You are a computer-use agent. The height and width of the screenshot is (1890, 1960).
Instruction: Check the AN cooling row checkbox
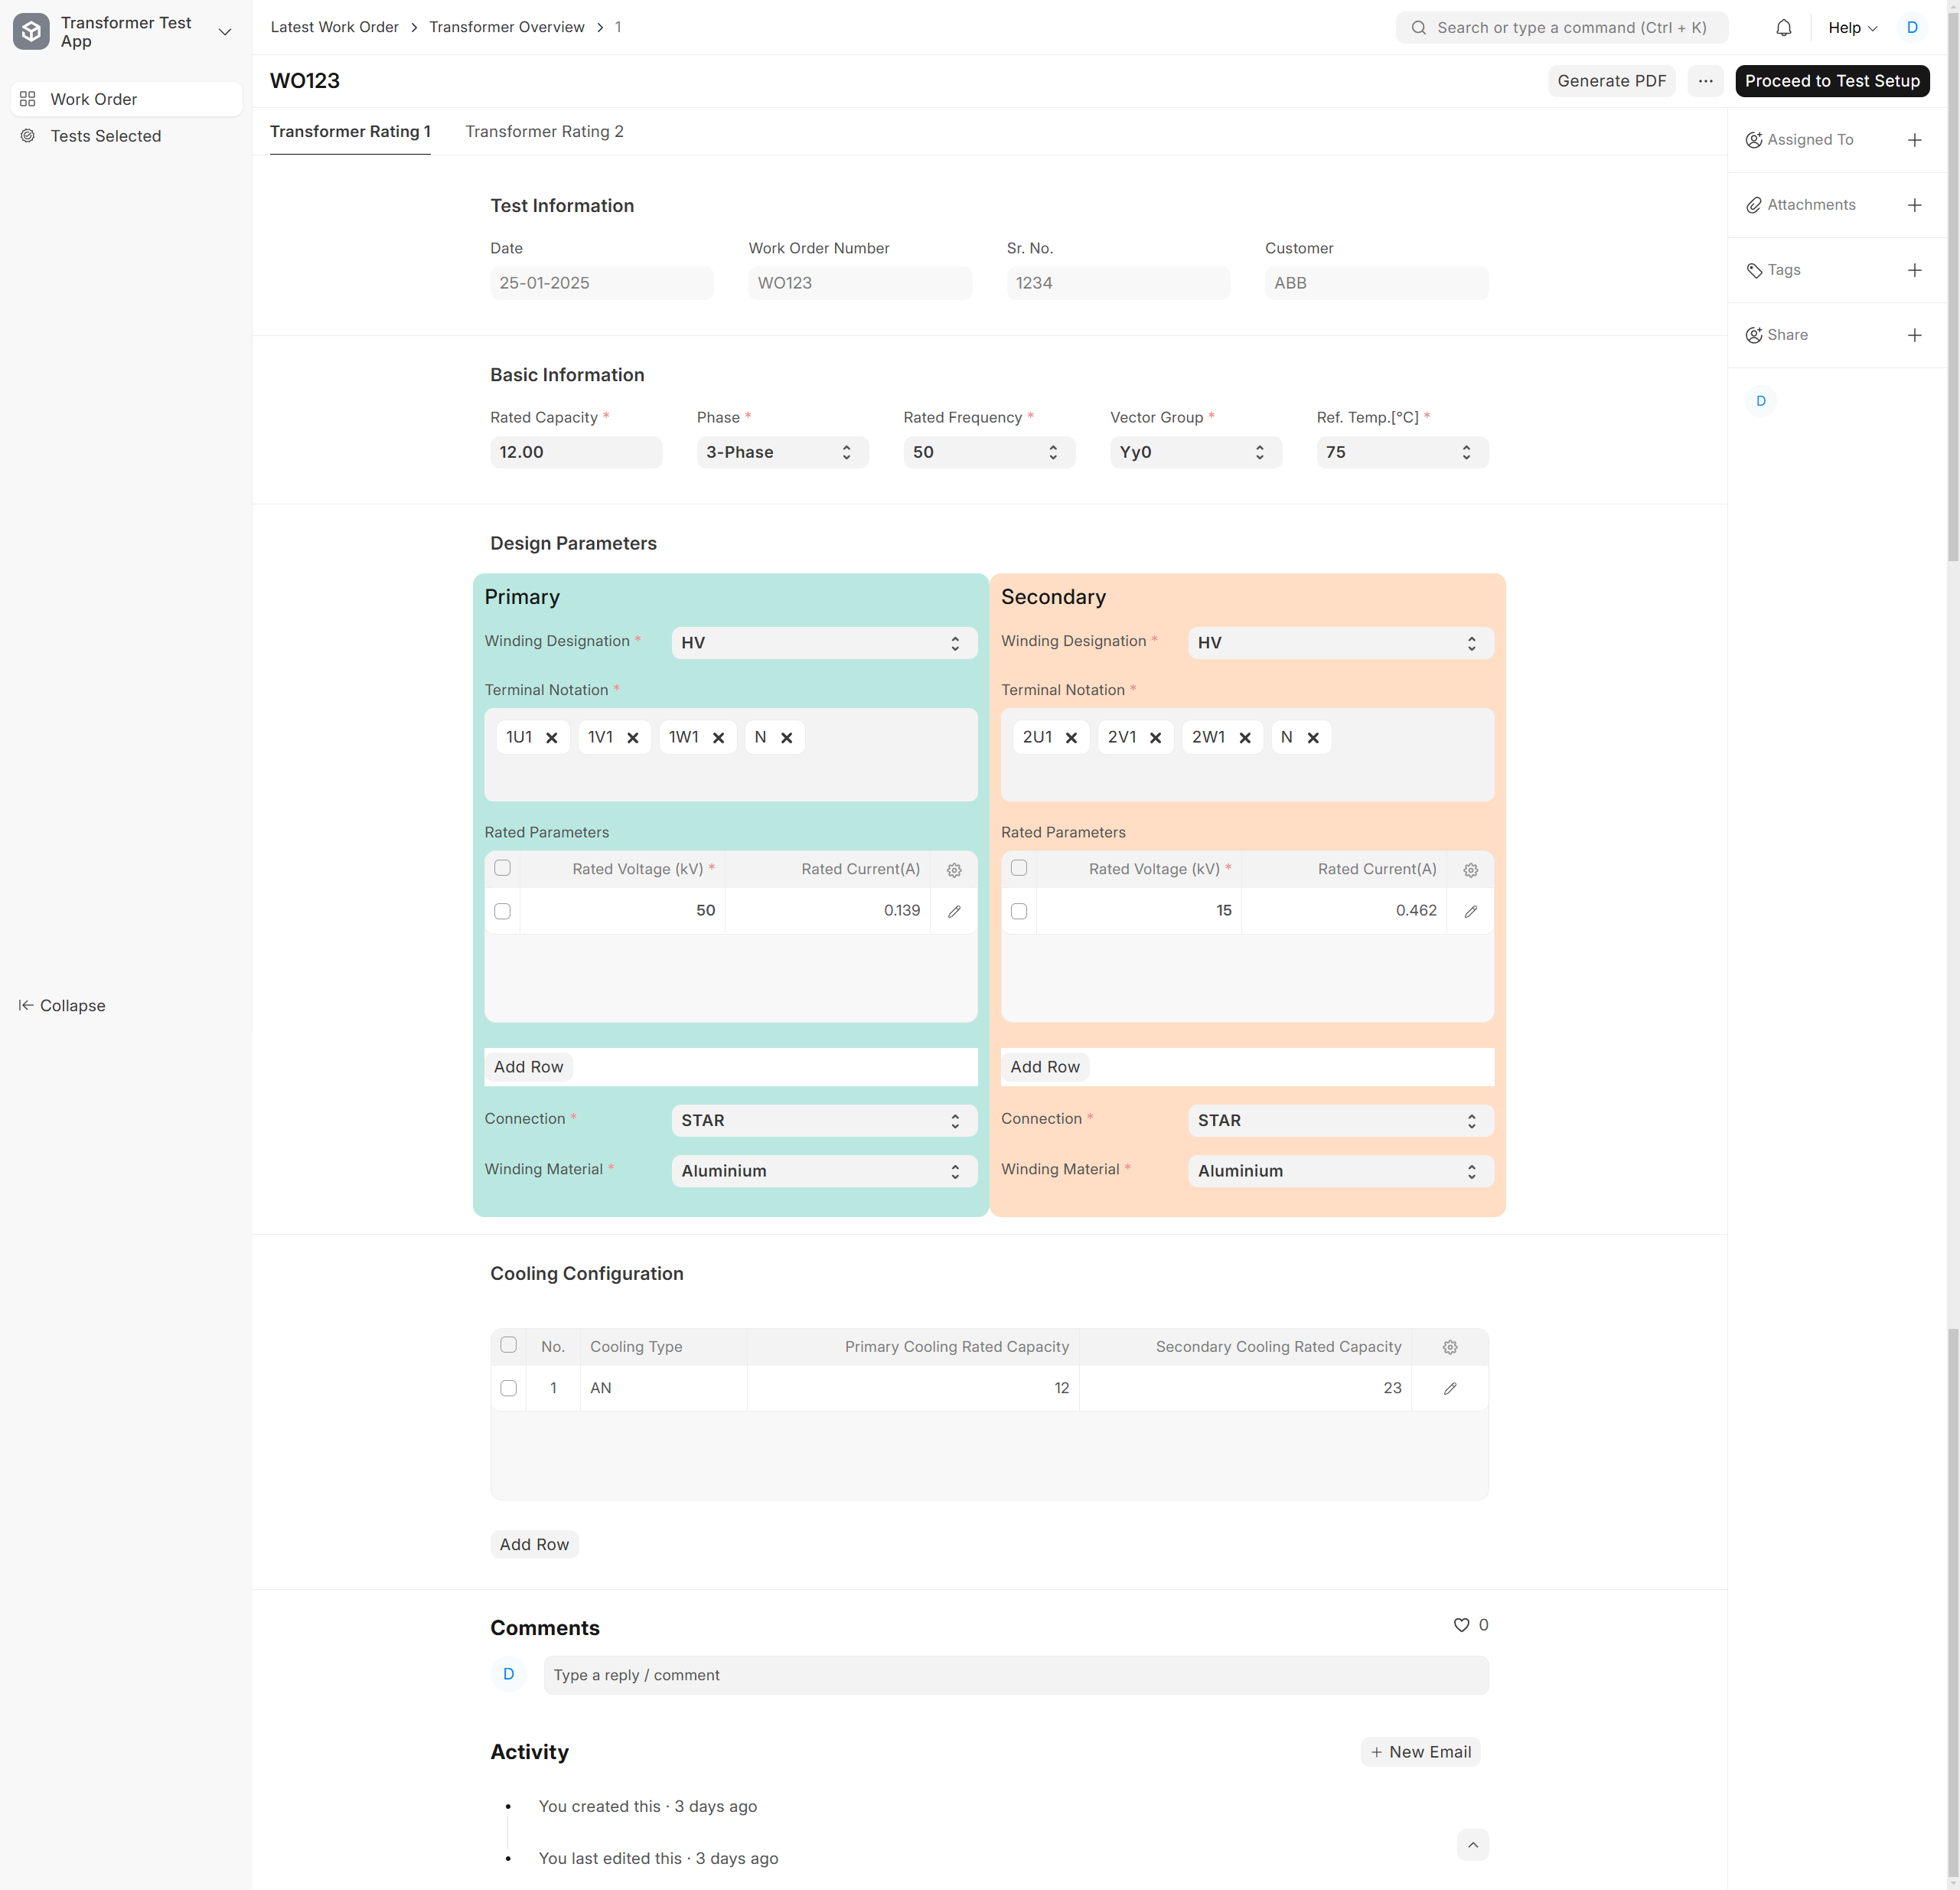(x=508, y=1388)
